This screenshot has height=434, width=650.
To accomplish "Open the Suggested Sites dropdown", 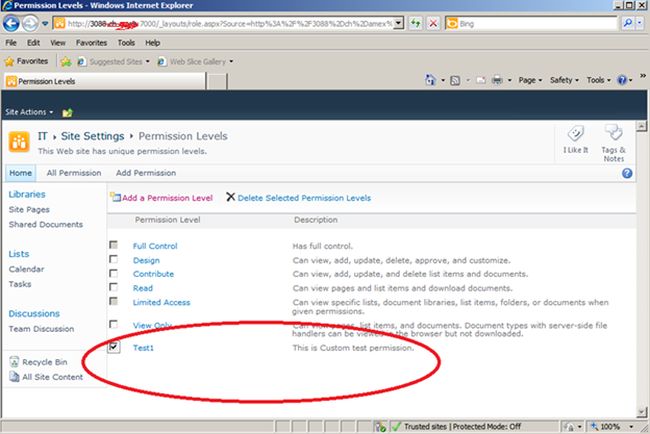I will pyautogui.click(x=147, y=62).
